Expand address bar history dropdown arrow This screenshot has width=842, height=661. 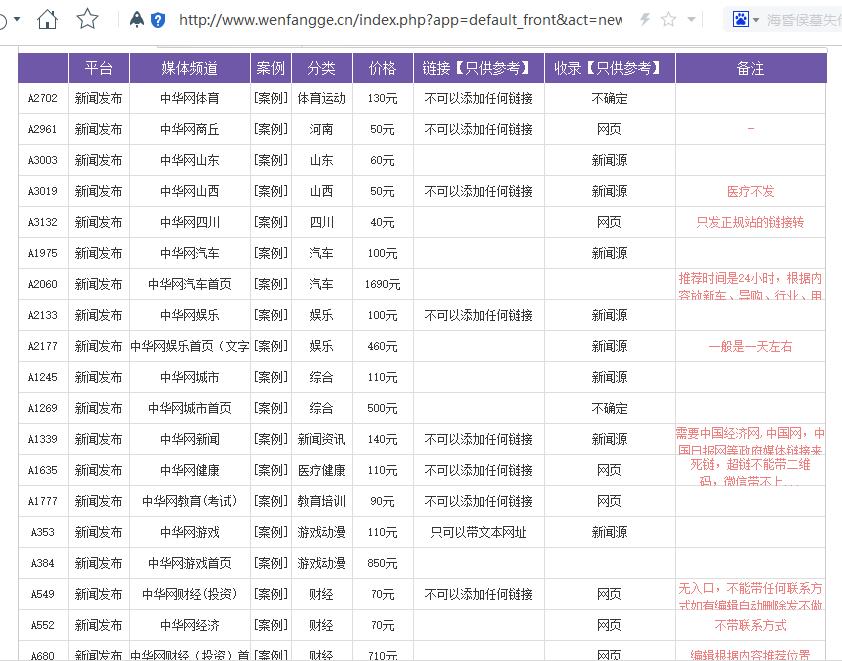click(692, 20)
